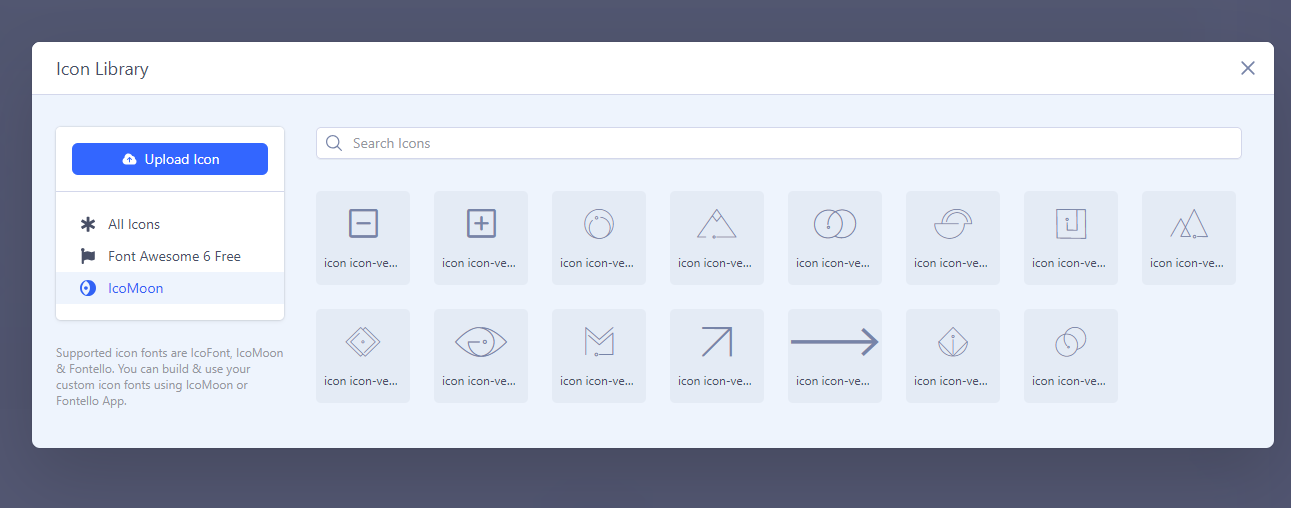This screenshot has height=508, width=1291.
Task: Select the square maze icon
Action: (1070, 237)
